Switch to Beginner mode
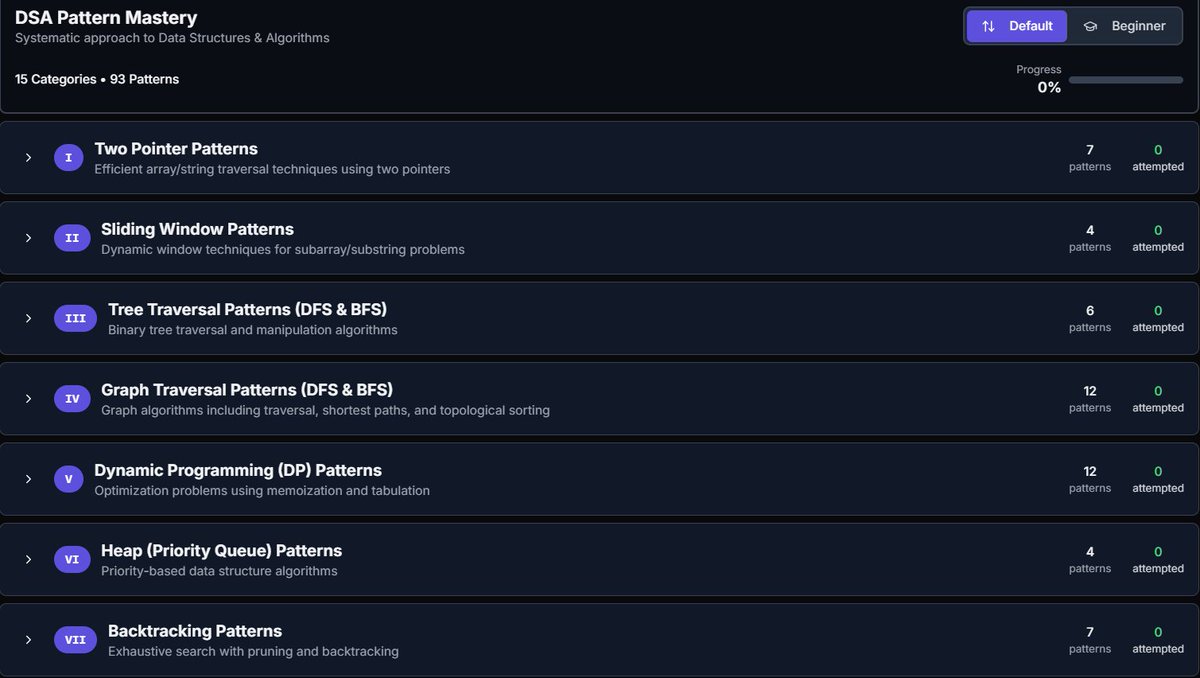The height and width of the screenshot is (678, 1200). click(1125, 26)
